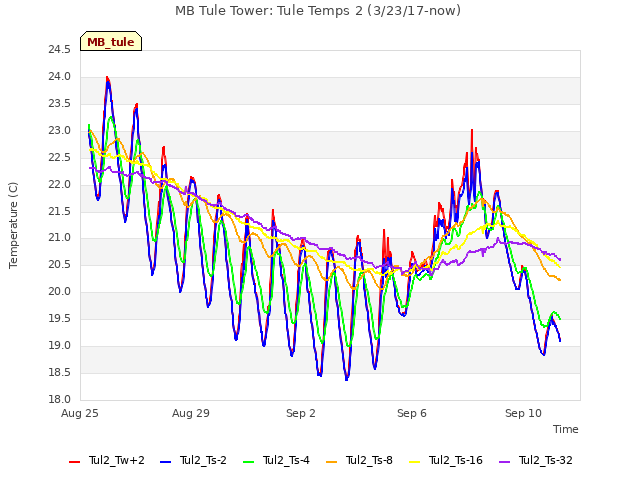The image size is (640, 480).
Task: Click the Sep 2 x-axis tick label
Action: [x=301, y=413]
